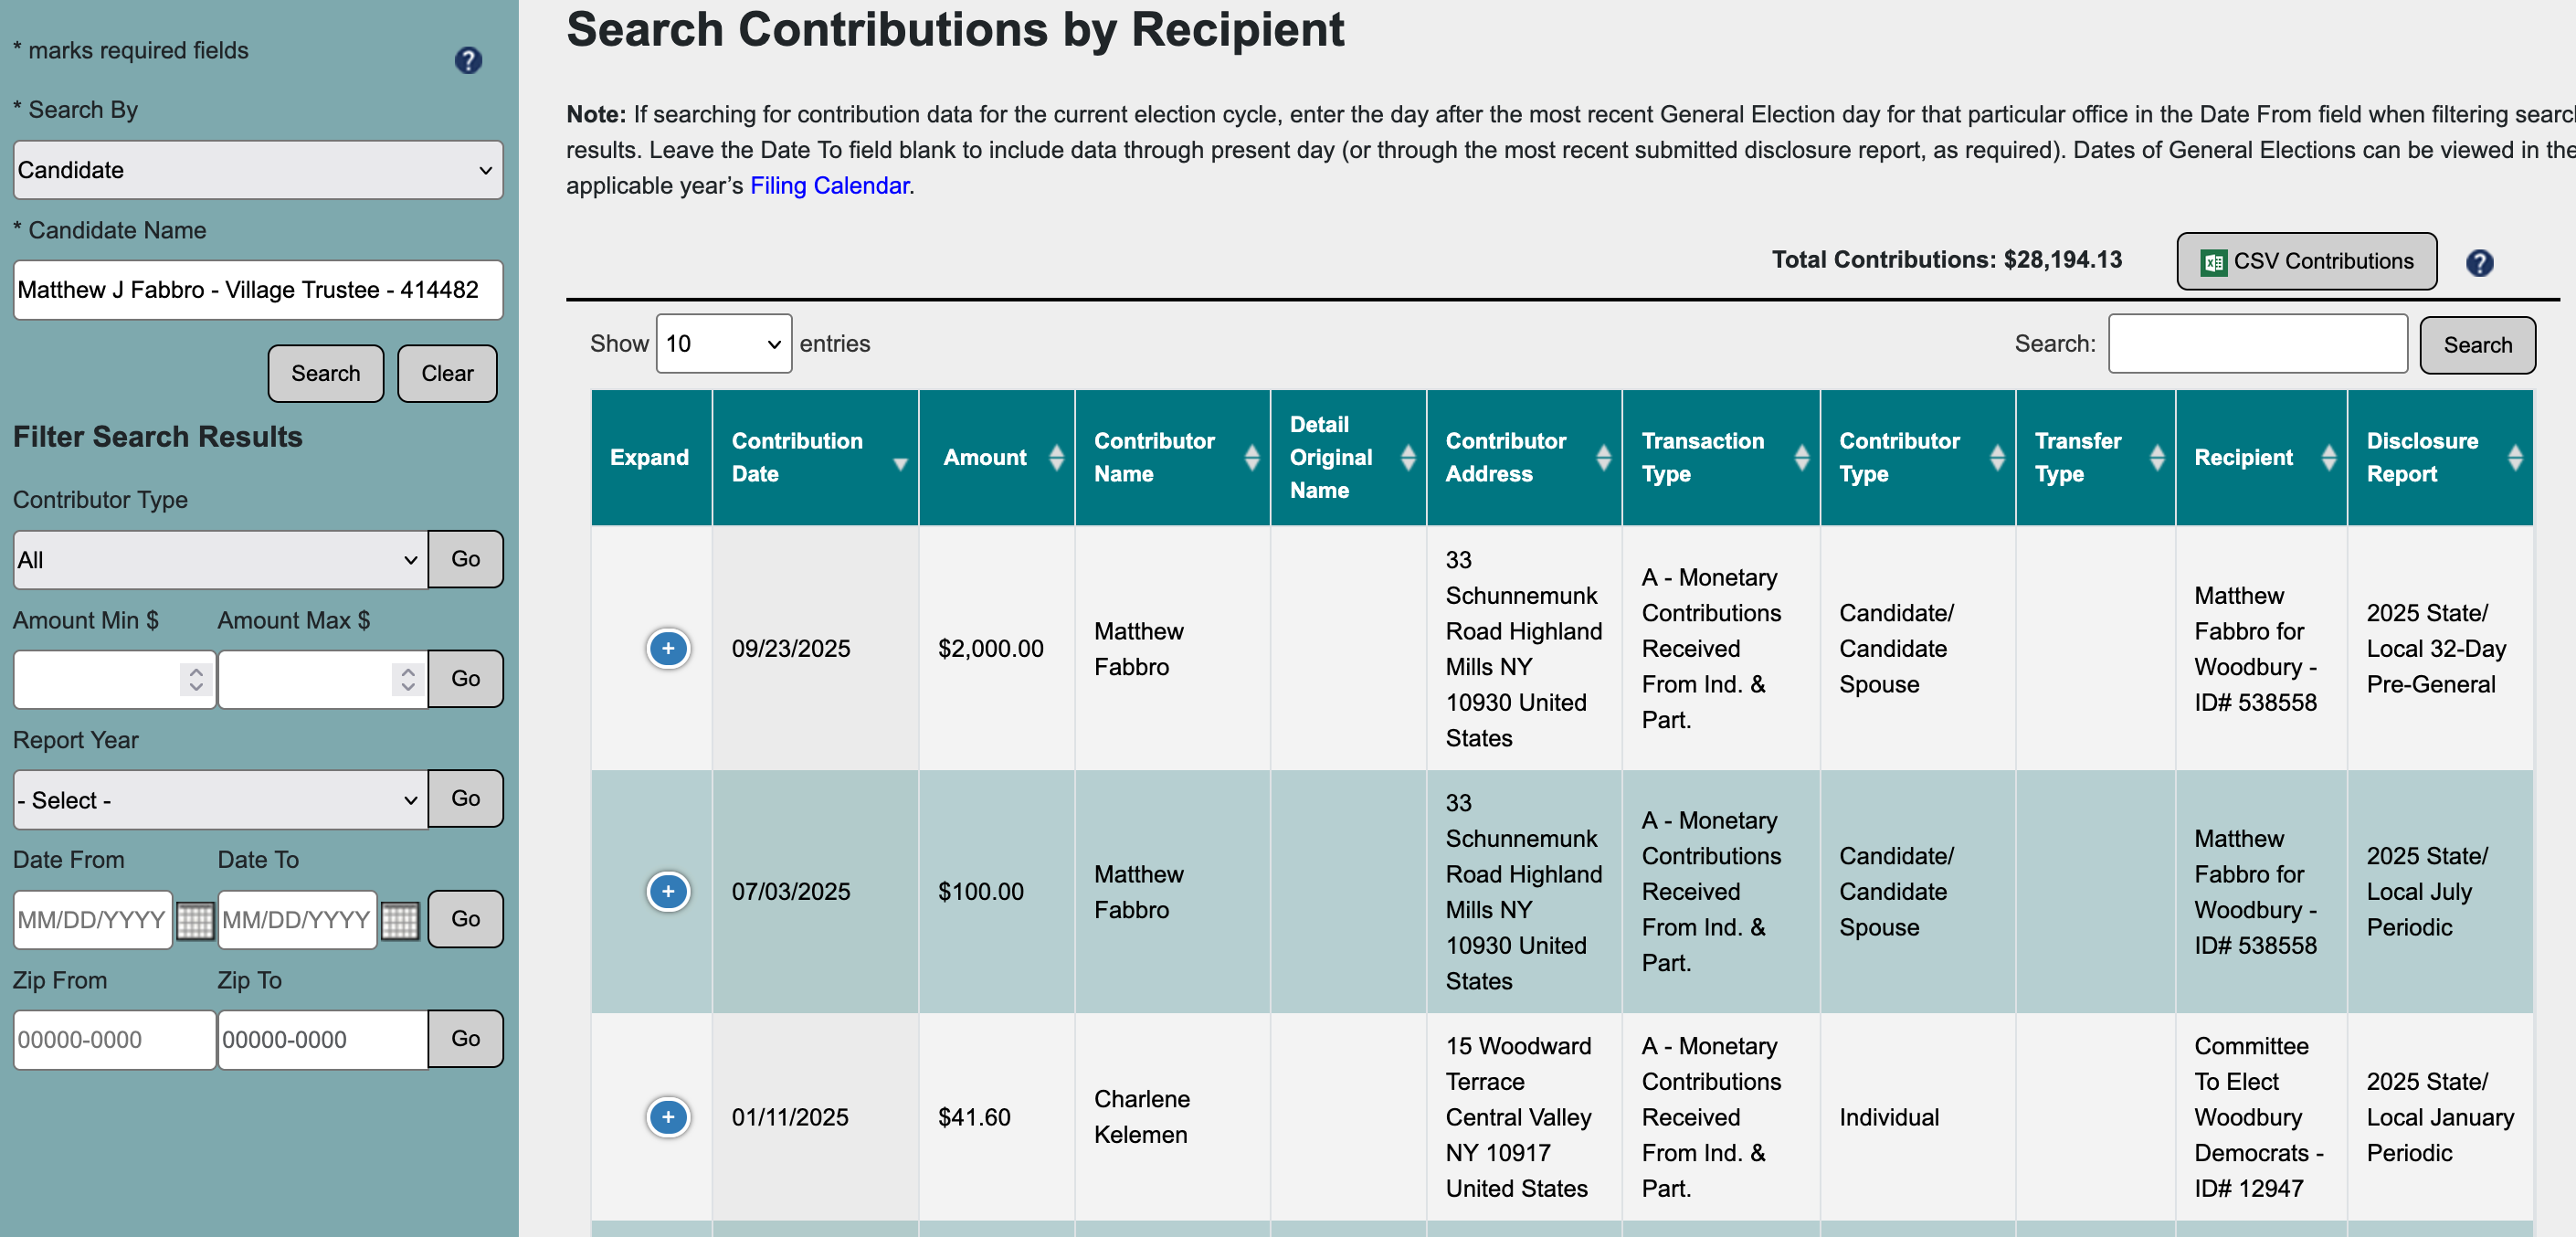This screenshot has width=2576, height=1237.
Task: Sort by Contribution Date header
Action: [x=814, y=457]
